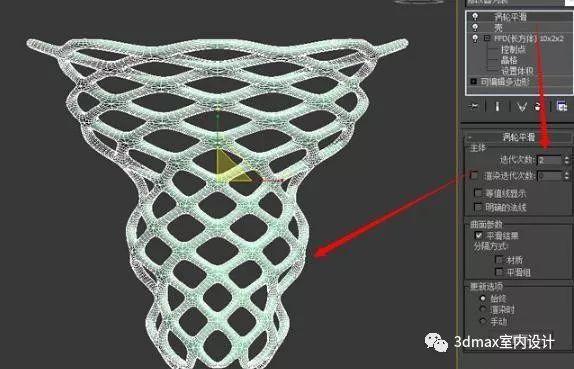Click the red X axis of gizmo

[x=269, y=180]
